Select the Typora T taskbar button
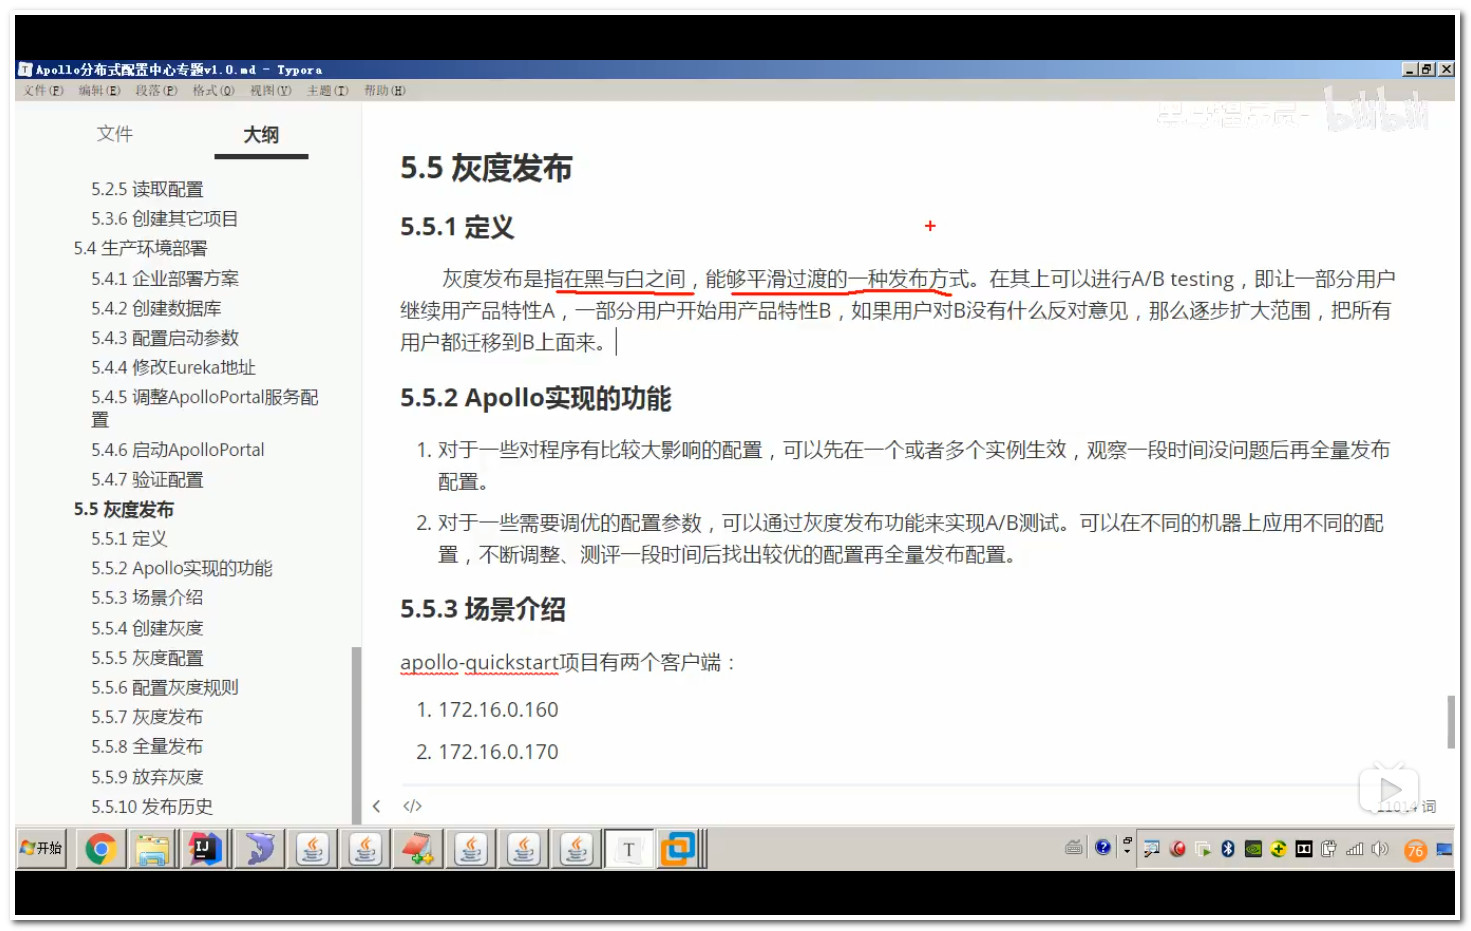1471x931 pixels. [x=629, y=849]
